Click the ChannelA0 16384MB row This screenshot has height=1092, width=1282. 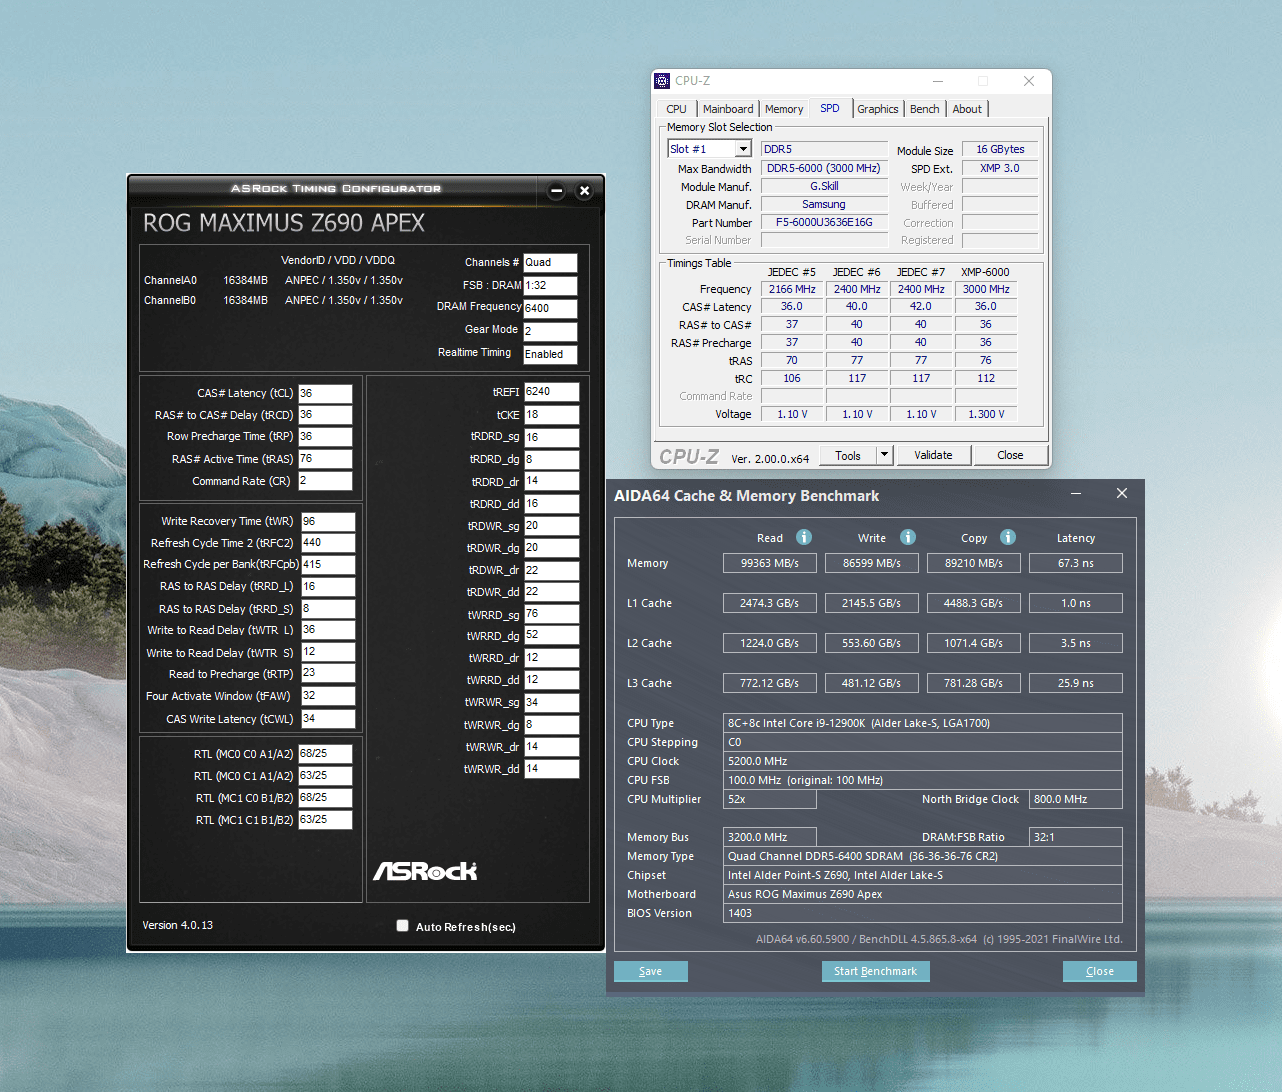[x=274, y=280]
